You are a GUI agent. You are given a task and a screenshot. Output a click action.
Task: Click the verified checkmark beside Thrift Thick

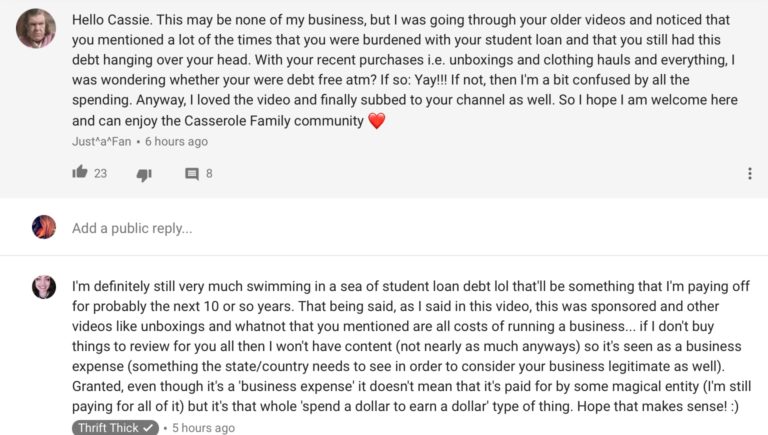click(x=149, y=428)
